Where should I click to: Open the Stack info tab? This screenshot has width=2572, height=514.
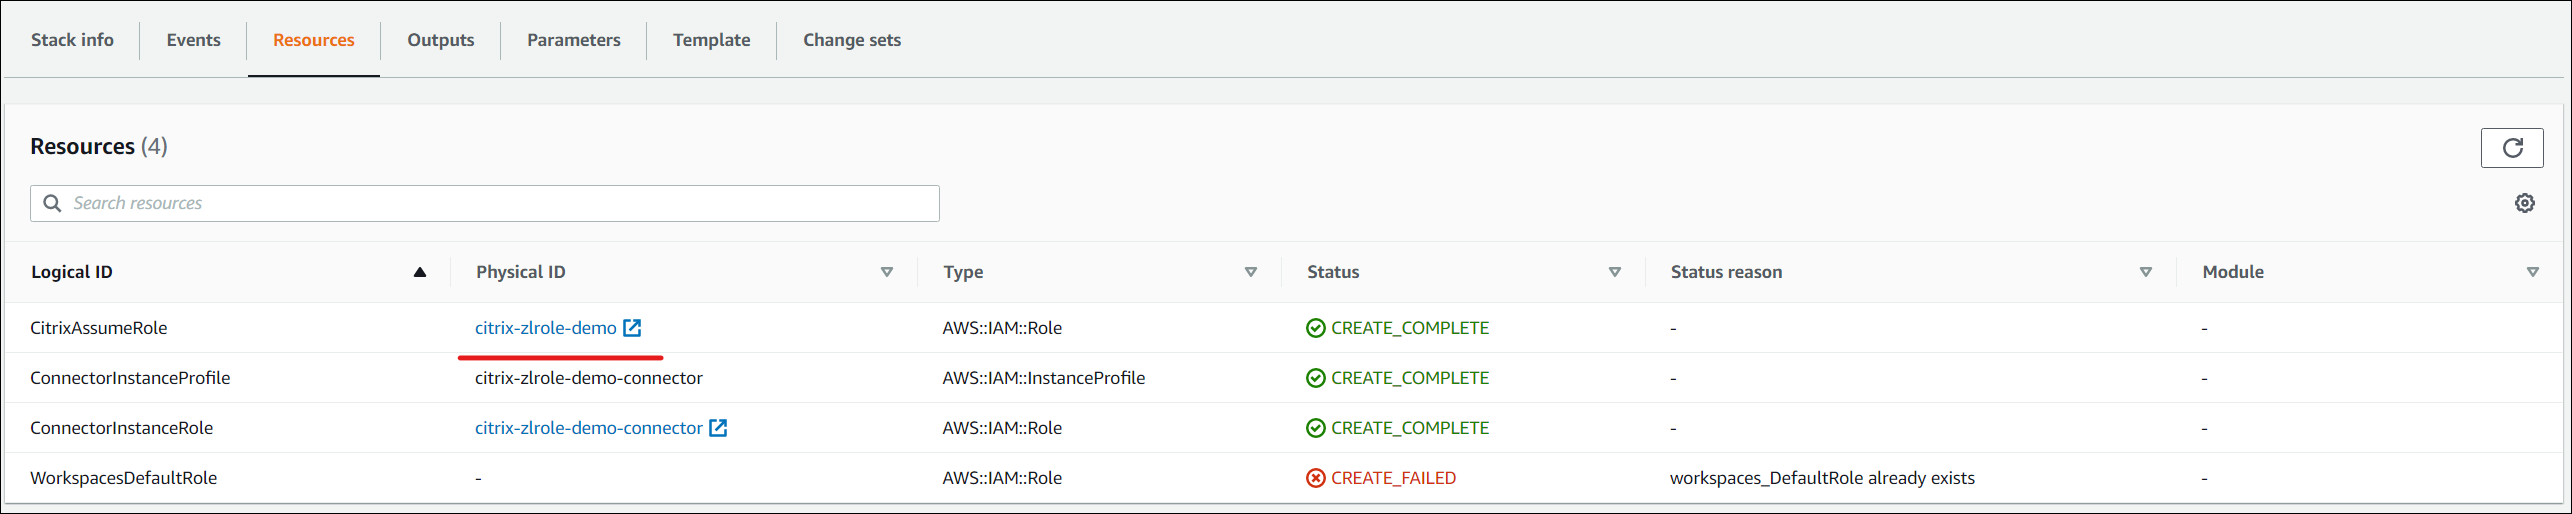(72, 40)
